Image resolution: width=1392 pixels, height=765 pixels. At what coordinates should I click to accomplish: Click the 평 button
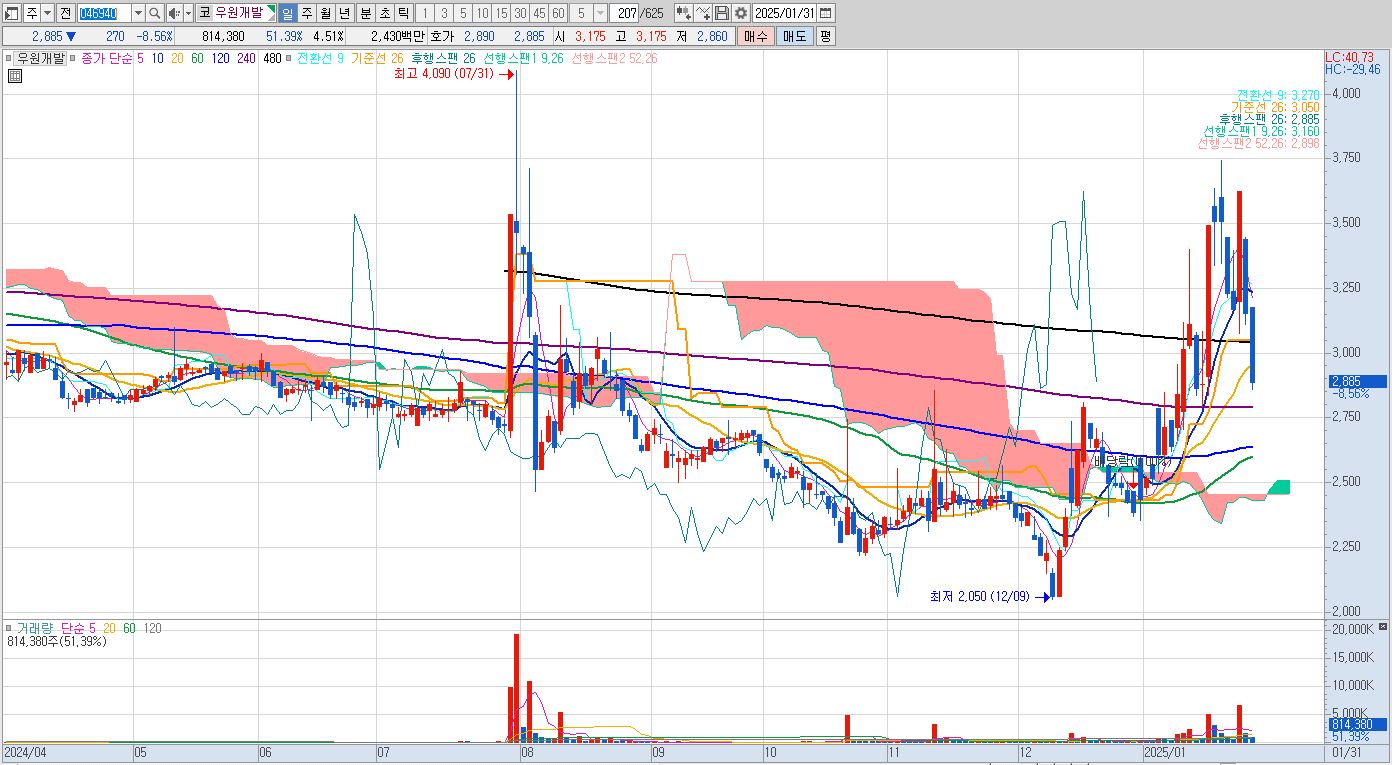pyautogui.click(x=825, y=36)
